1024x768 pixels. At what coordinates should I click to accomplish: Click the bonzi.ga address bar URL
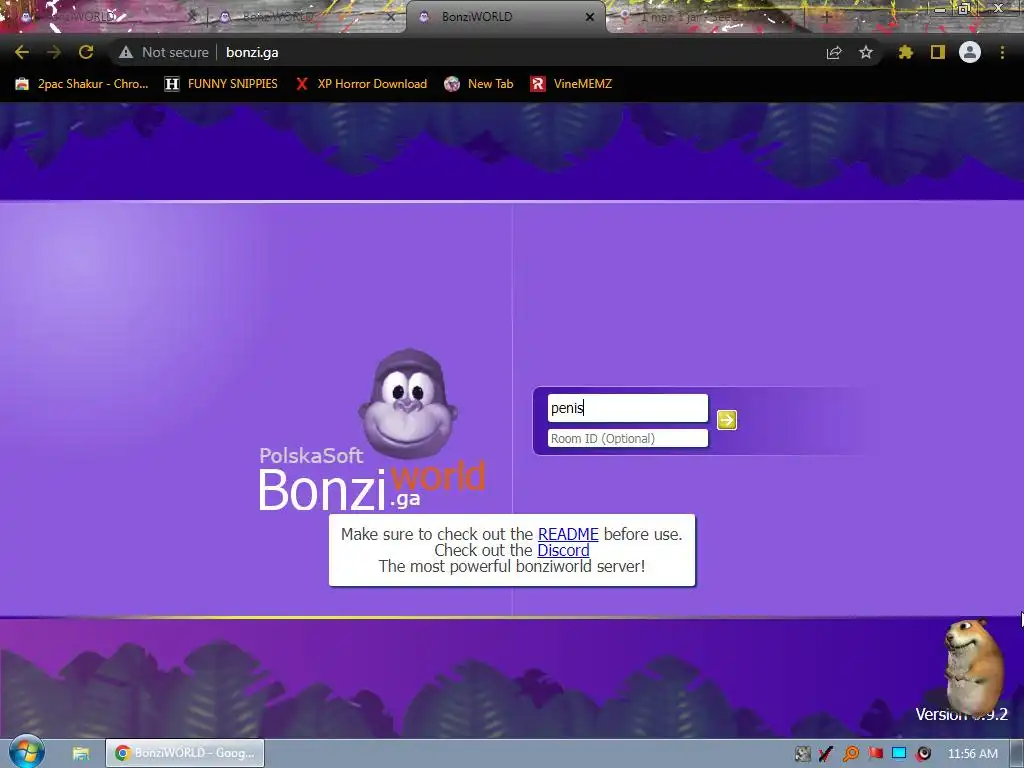tap(252, 52)
